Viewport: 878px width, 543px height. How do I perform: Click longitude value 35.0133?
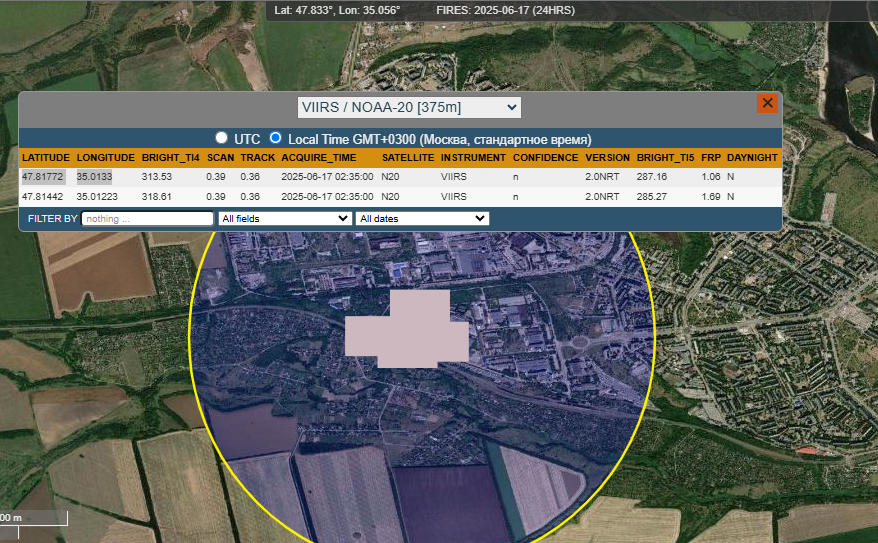94,177
